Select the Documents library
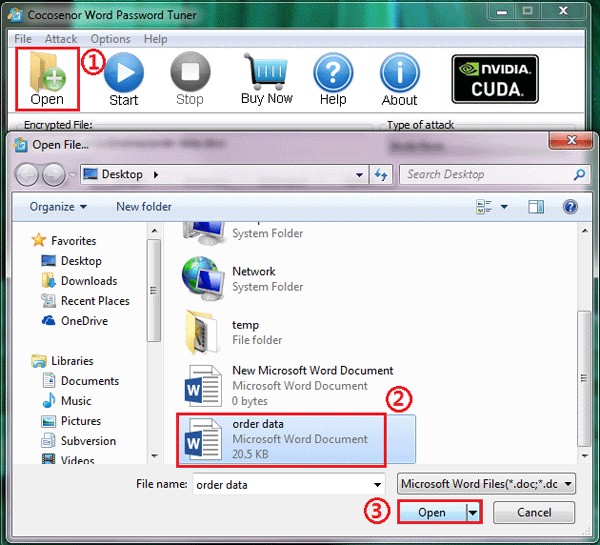Image resolution: width=600 pixels, height=545 pixels. (80, 381)
